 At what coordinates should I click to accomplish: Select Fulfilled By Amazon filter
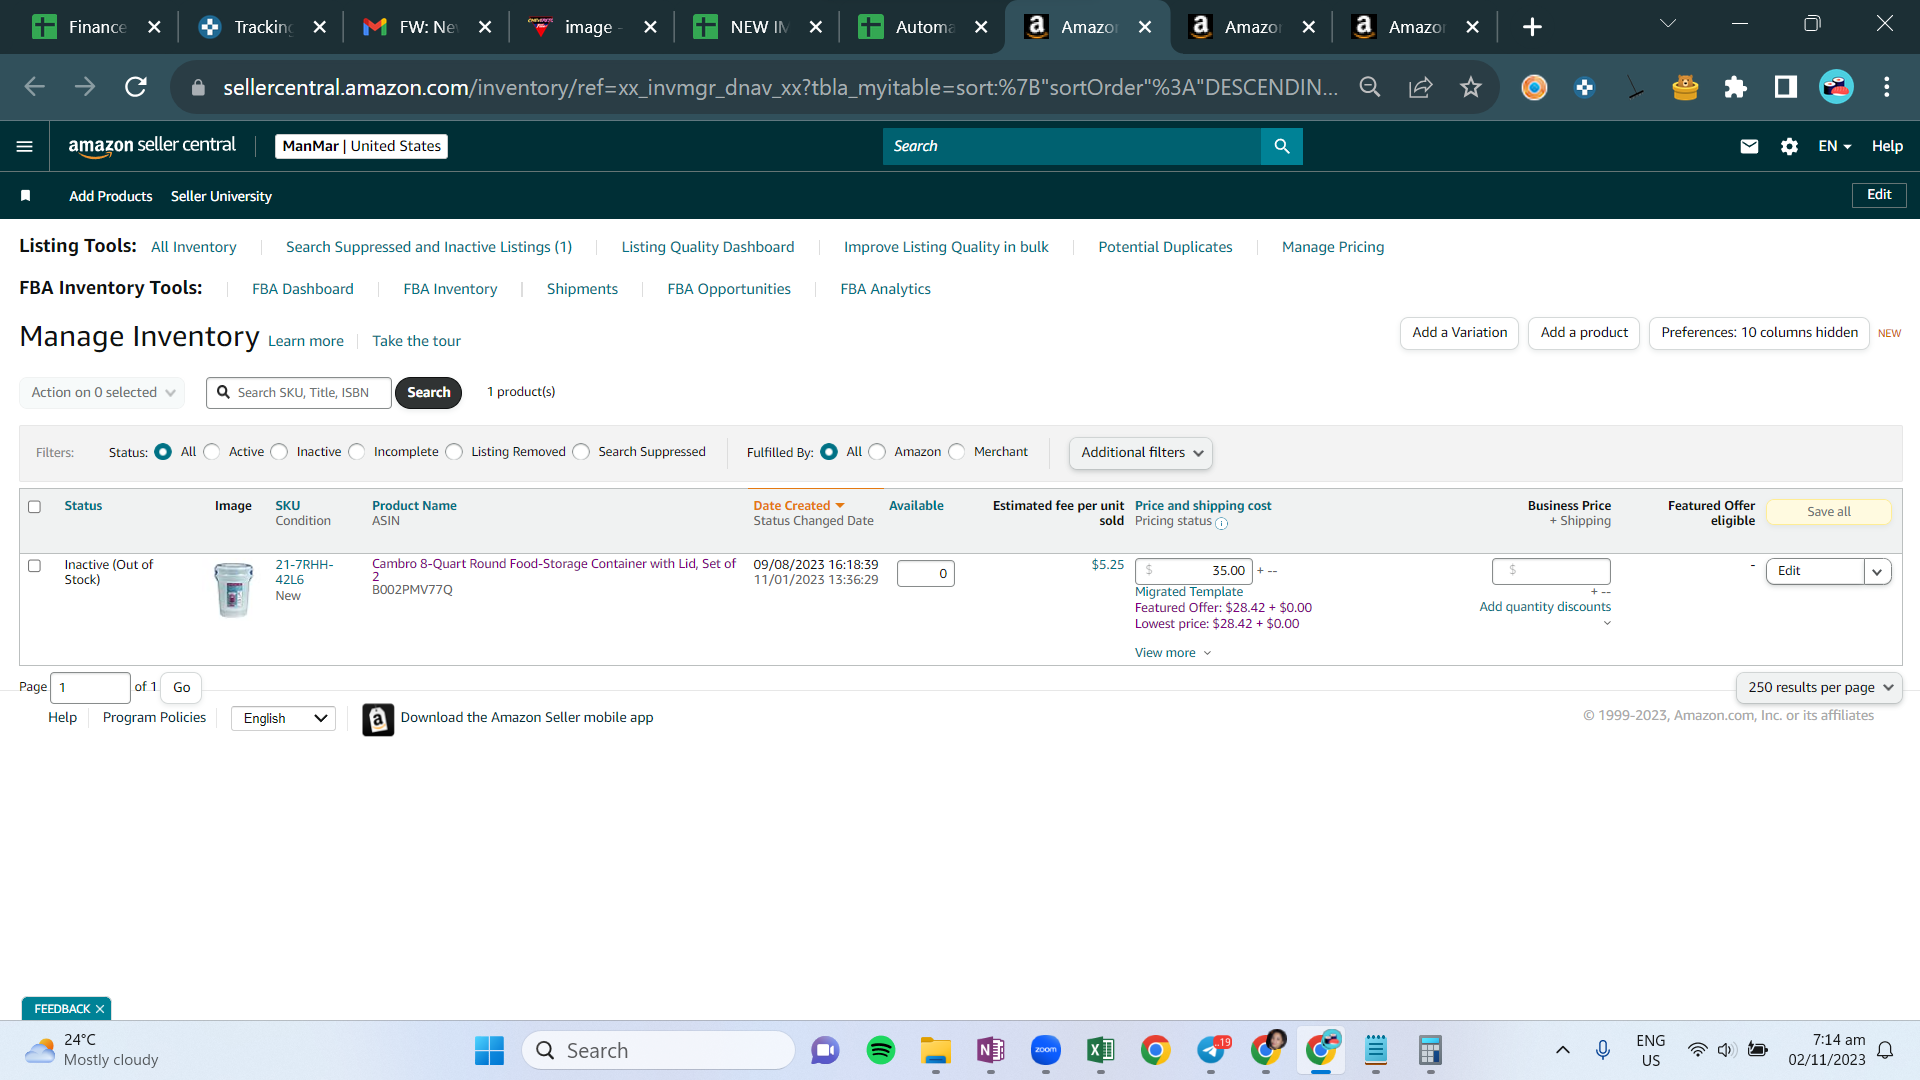point(878,452)
